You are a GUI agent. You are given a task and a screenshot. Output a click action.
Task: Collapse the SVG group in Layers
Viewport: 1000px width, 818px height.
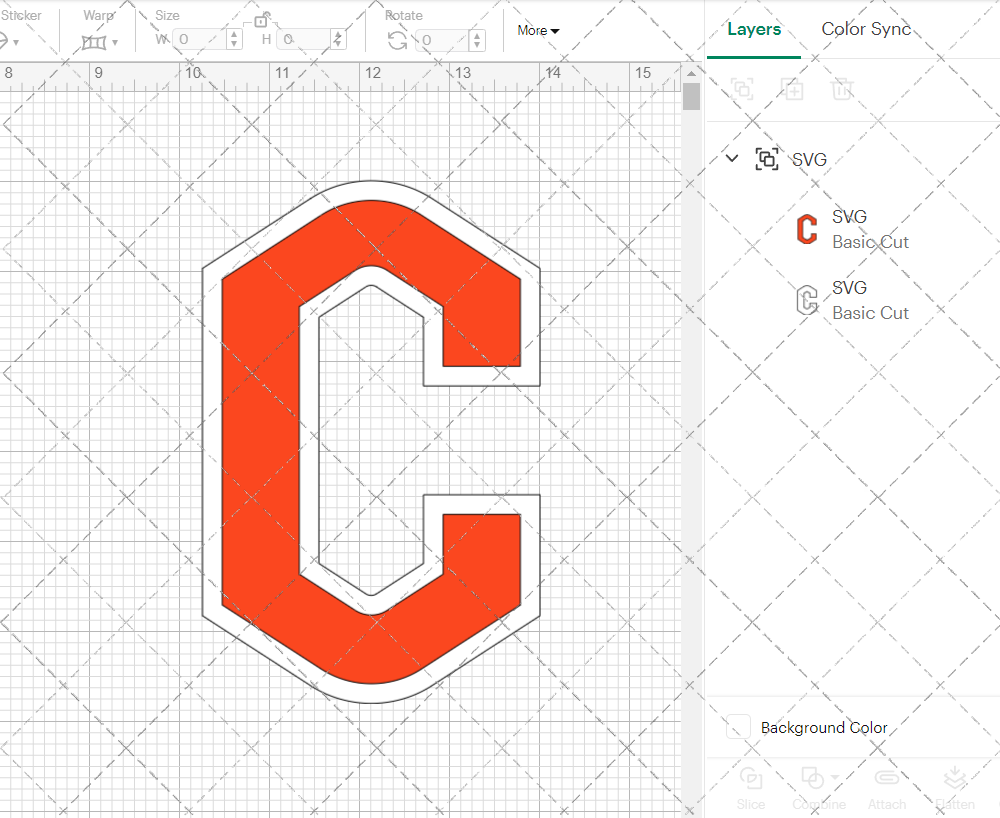pyautogui.click(x=732, y=158)
